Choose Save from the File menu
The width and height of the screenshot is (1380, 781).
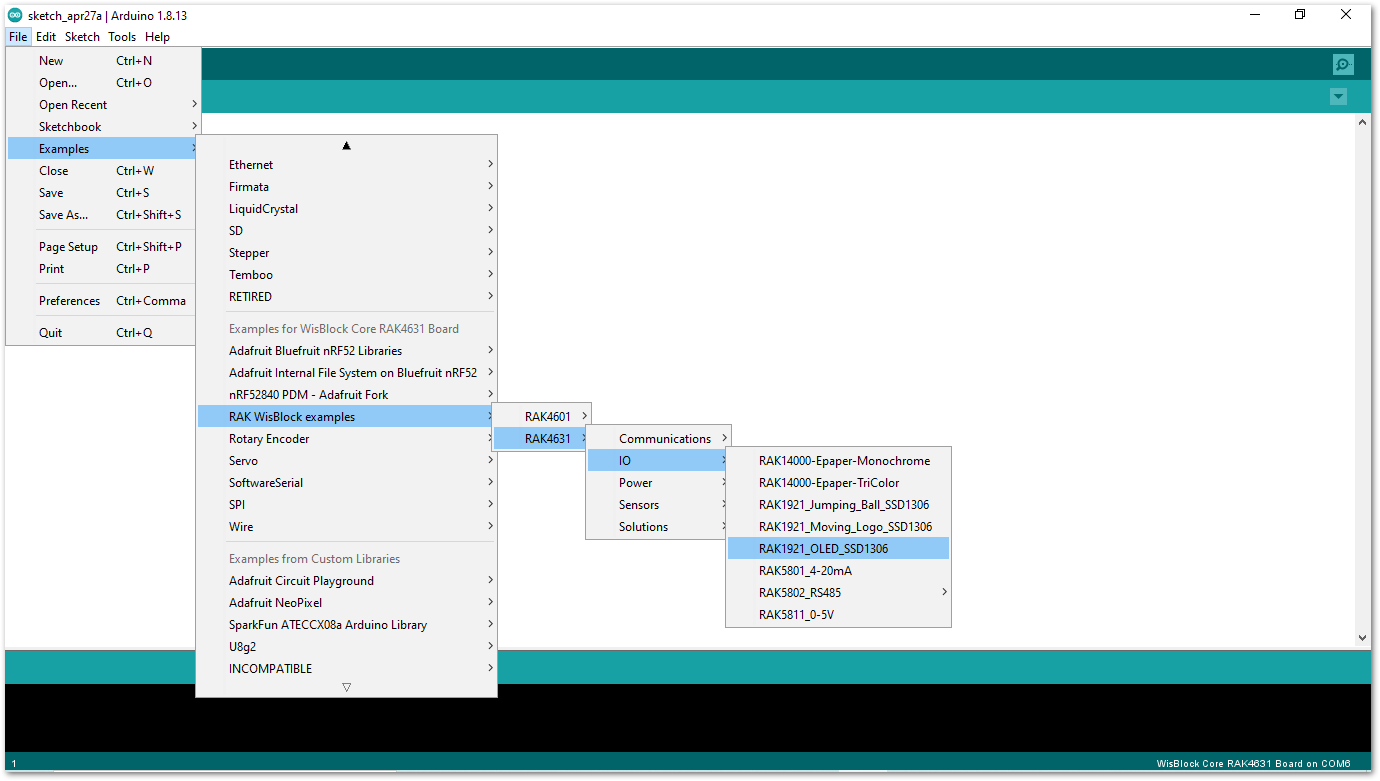tap(103, 193)
